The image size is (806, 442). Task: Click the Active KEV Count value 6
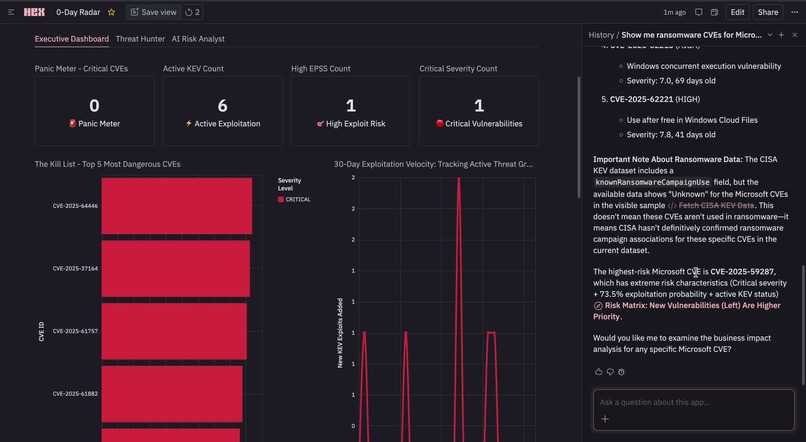223,106
